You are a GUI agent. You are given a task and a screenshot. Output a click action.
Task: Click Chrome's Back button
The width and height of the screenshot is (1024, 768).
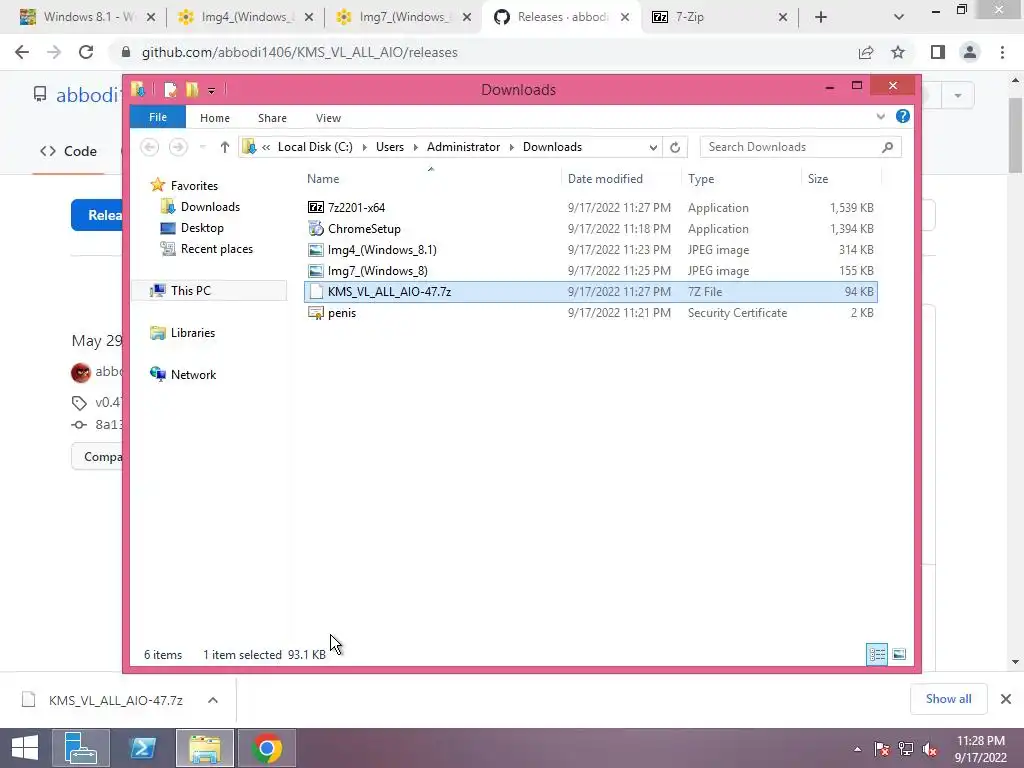22,52
